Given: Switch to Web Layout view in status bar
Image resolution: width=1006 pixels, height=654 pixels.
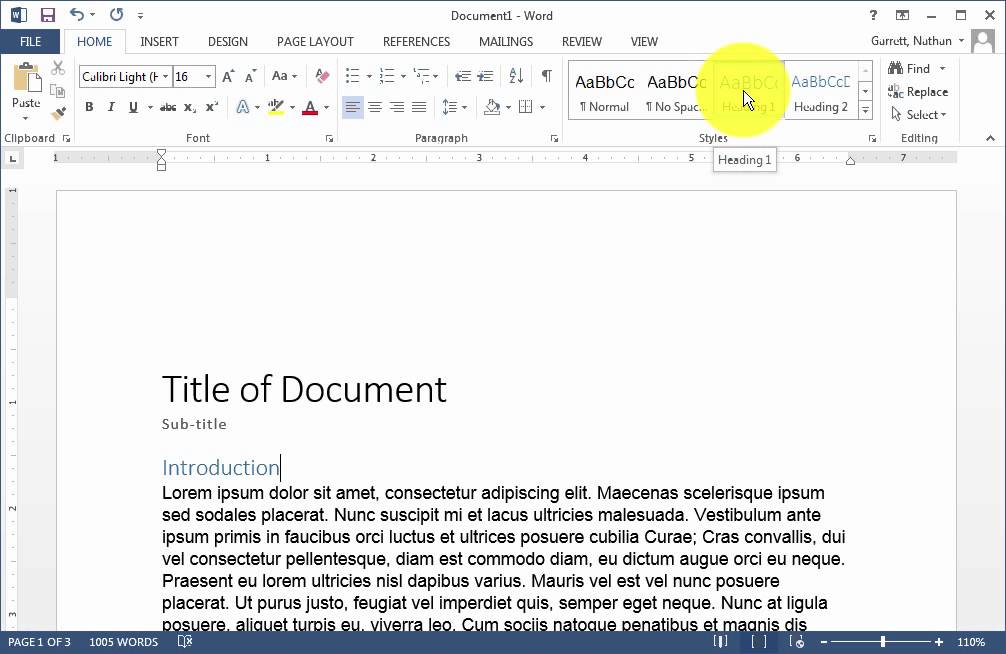Looking at the screenshot, I should pyautogui.click(x=796, y=641).
